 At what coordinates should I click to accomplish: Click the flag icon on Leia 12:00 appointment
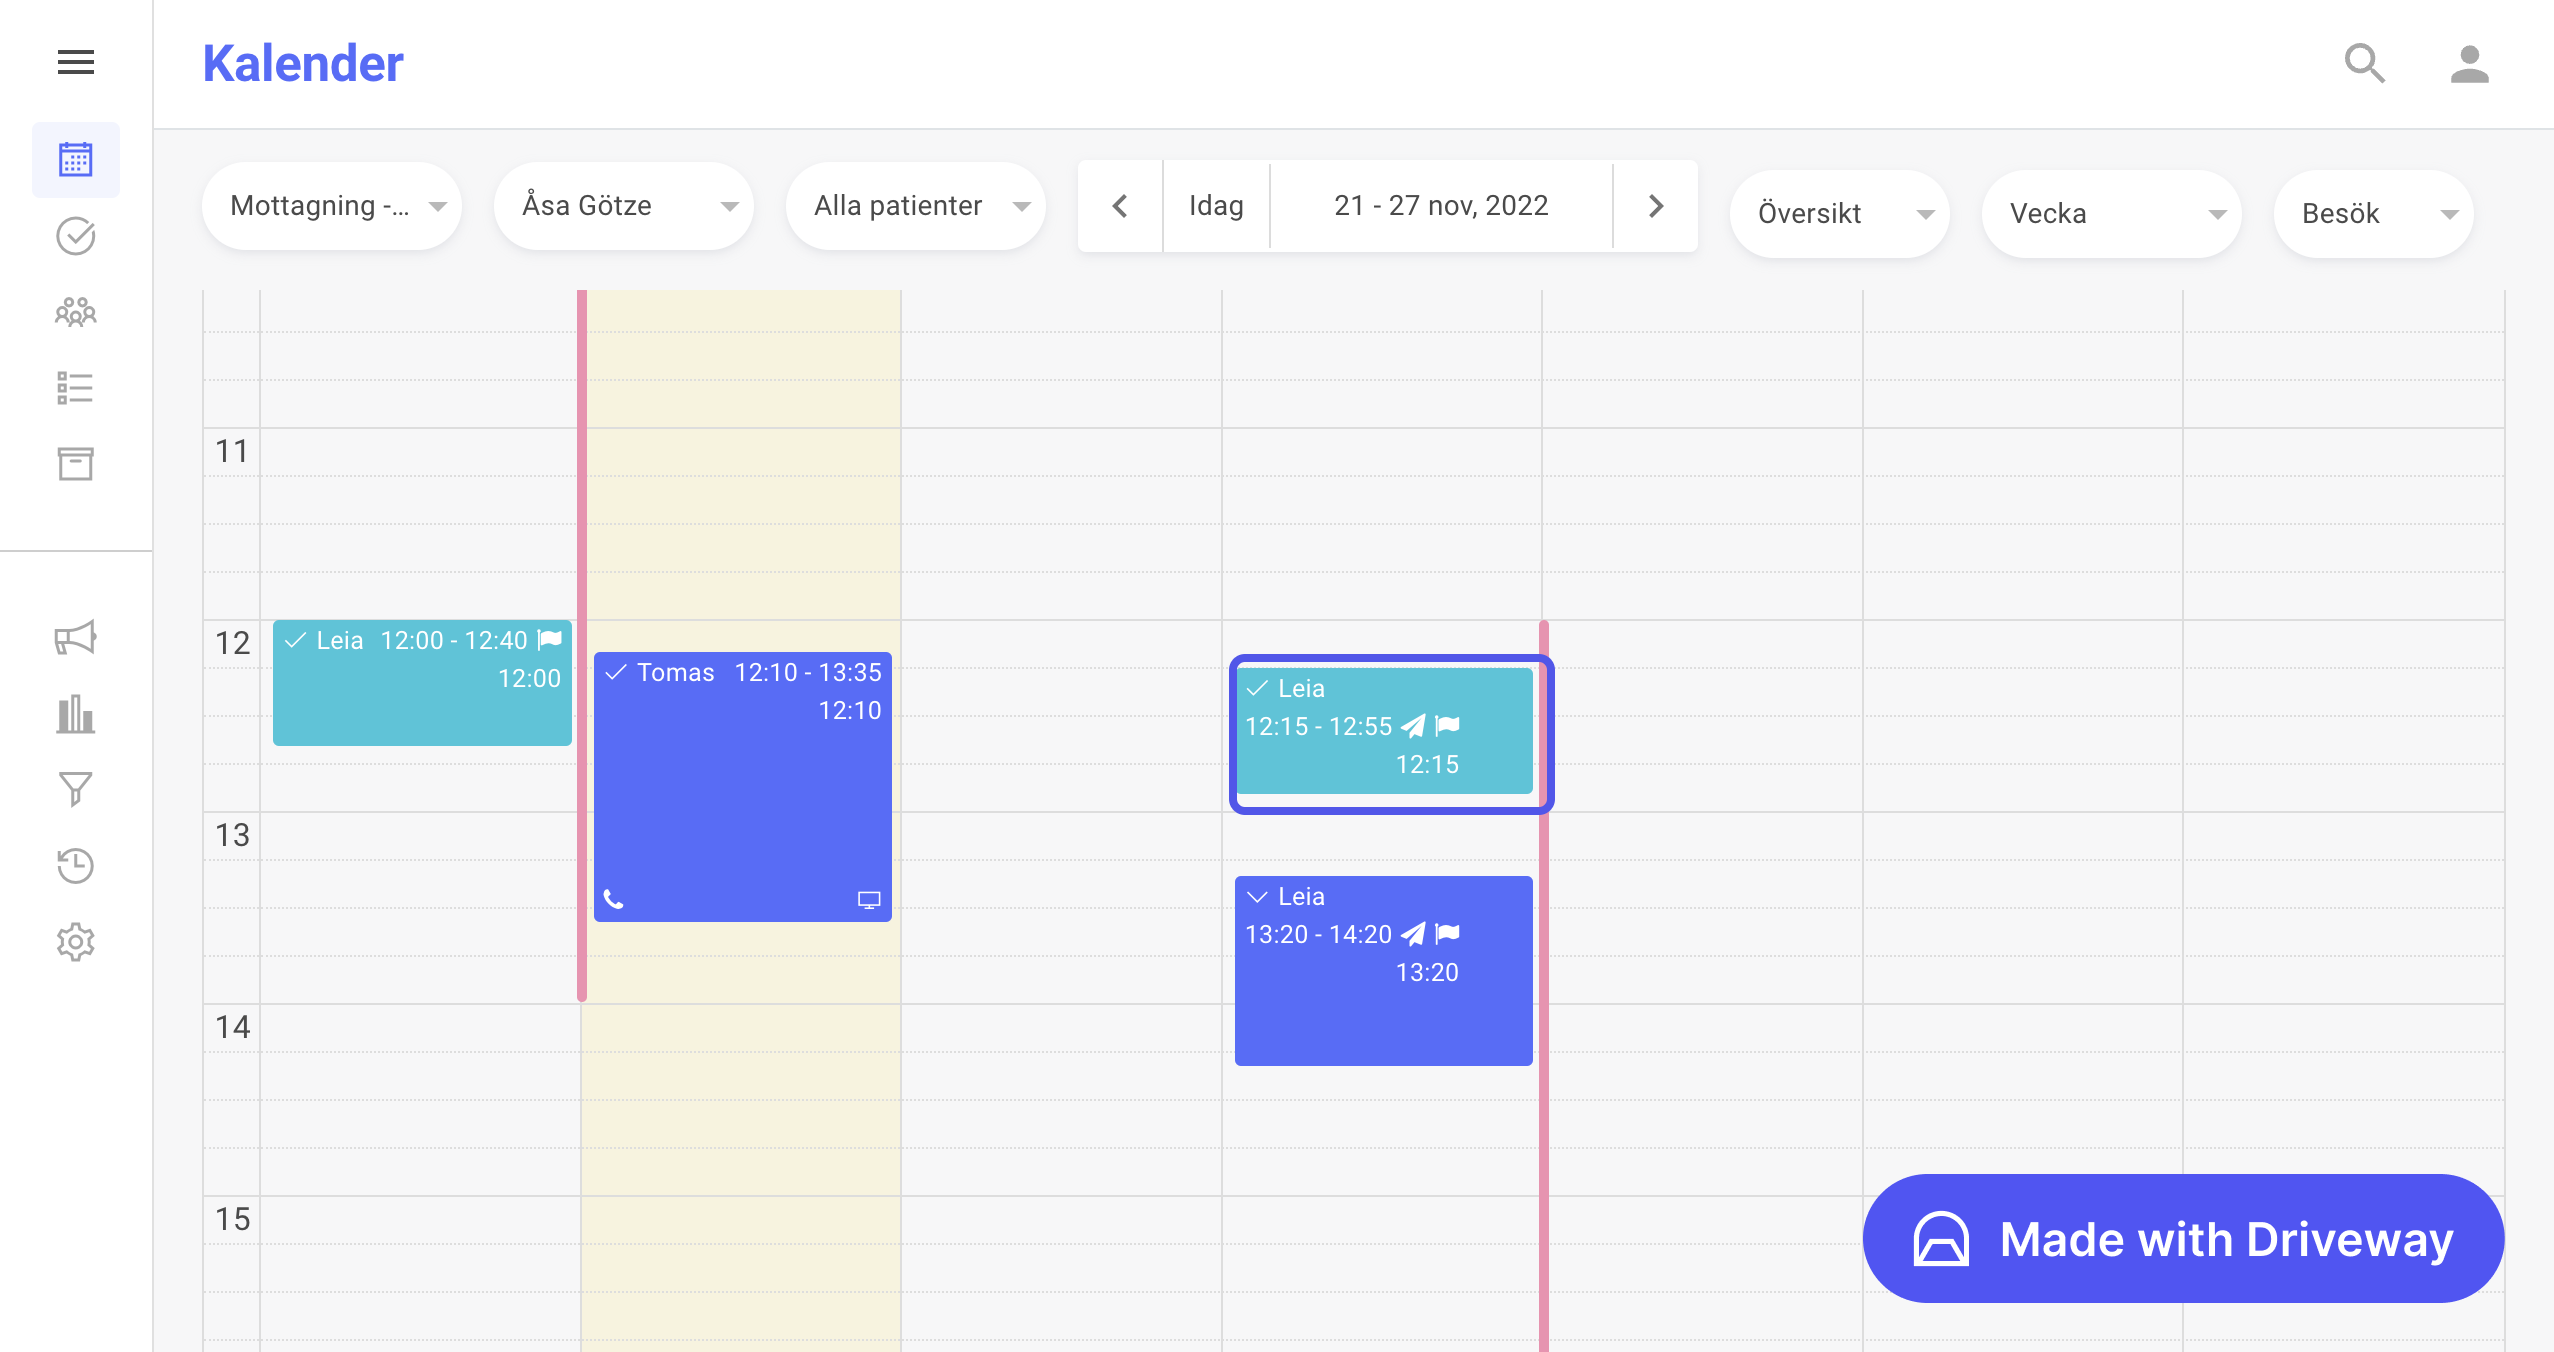[x=550, y=640]
